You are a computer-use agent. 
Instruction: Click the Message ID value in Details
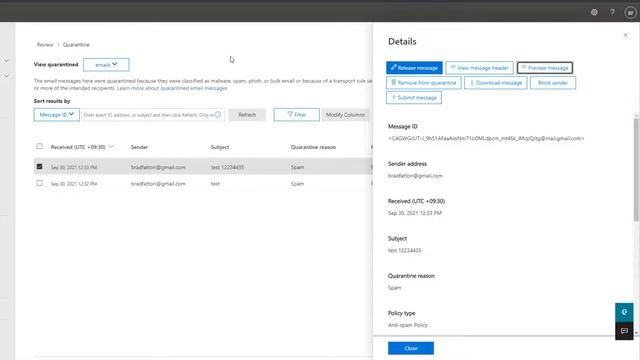[486, 138]
